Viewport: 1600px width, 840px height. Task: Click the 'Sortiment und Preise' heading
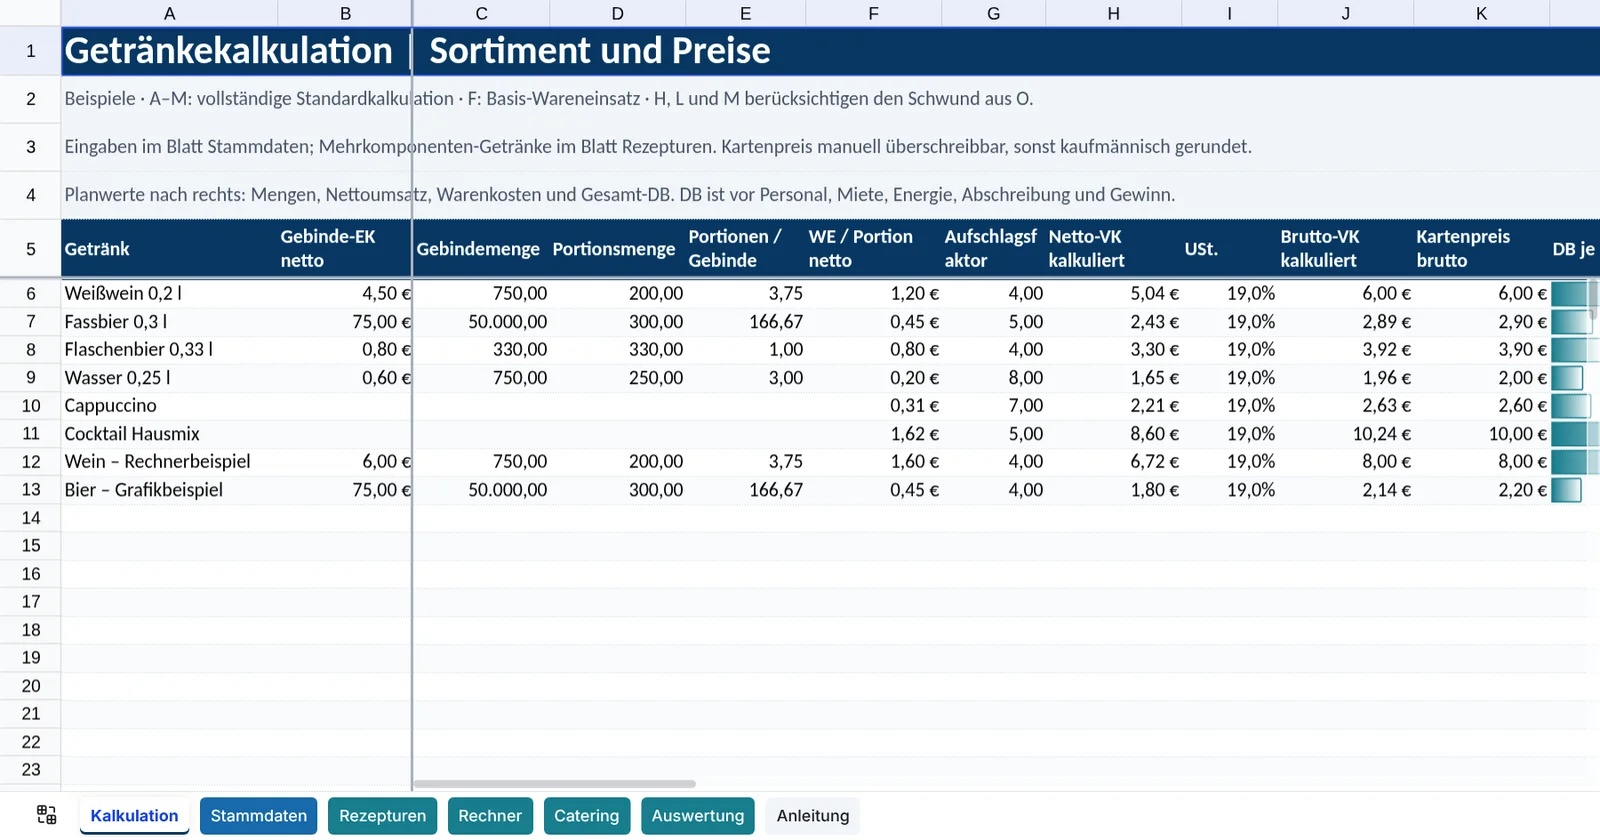(600, 51)
